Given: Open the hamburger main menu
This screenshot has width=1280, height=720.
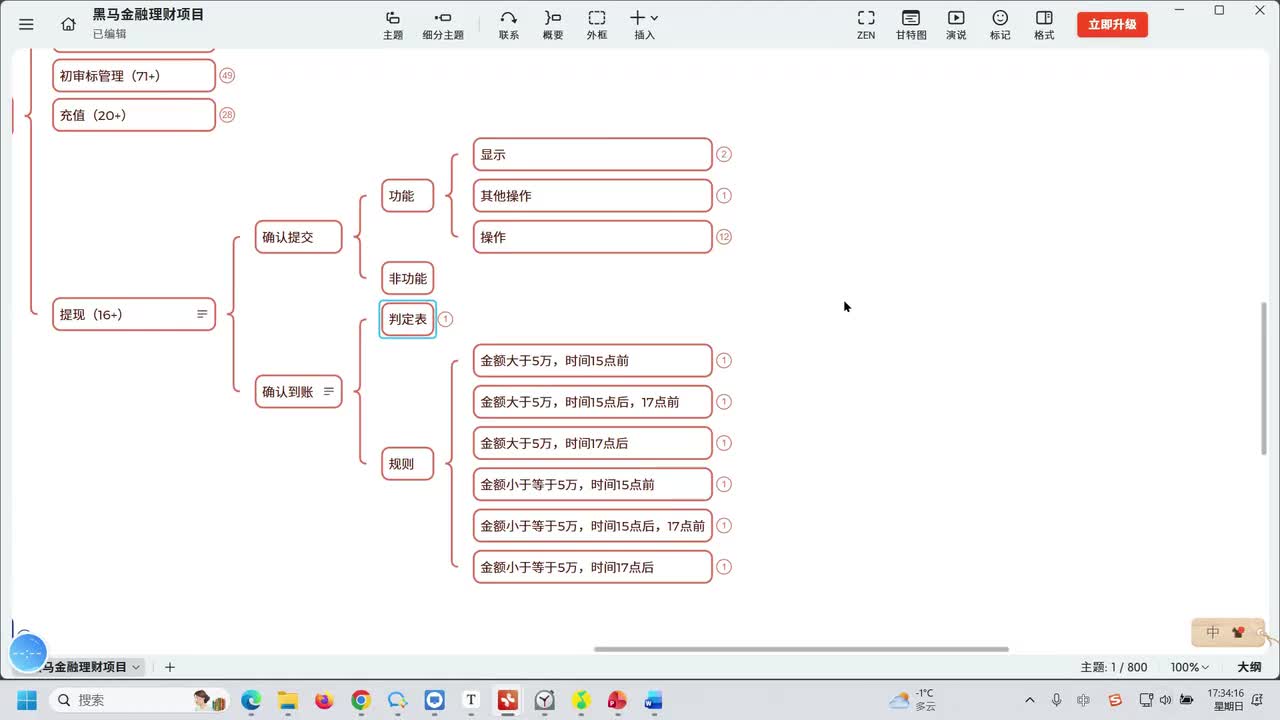Looking at the screenshot, I should point(26,24).
